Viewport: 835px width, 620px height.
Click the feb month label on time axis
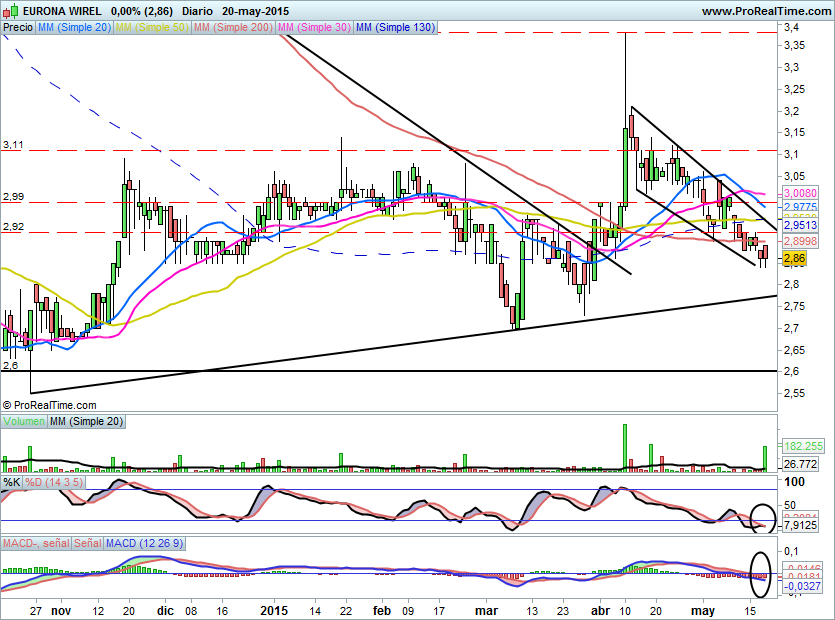tap(382, 610)
